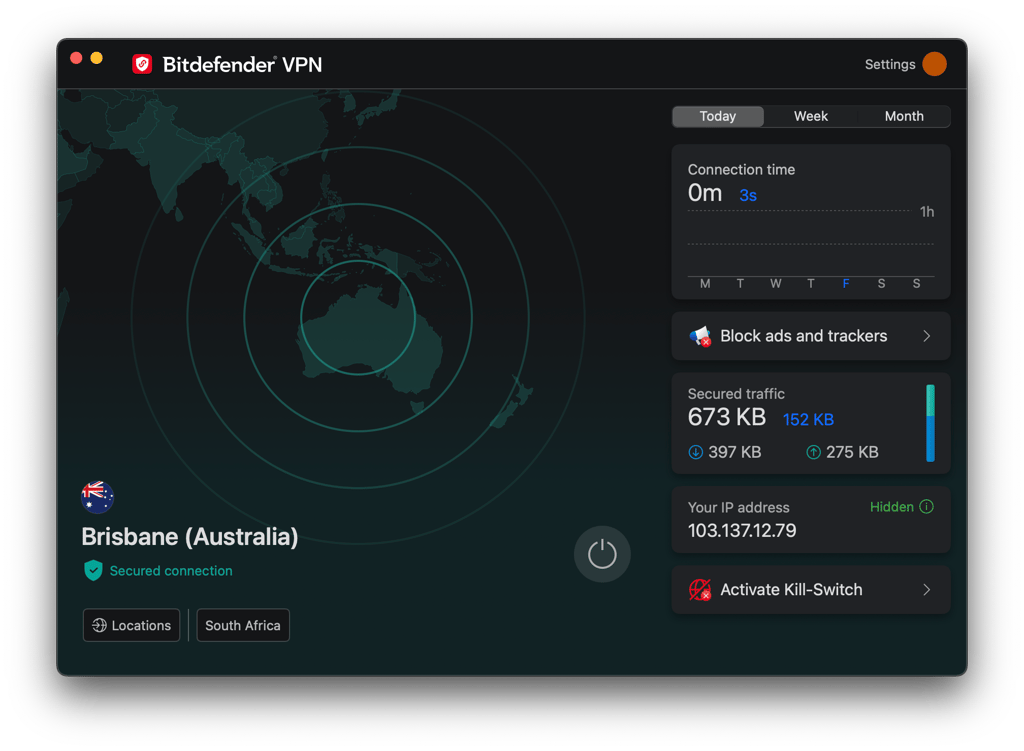Viewport: 1024px width, 751px height.
Task: Click the 1h chart scale label
Action: coord(927,212)
